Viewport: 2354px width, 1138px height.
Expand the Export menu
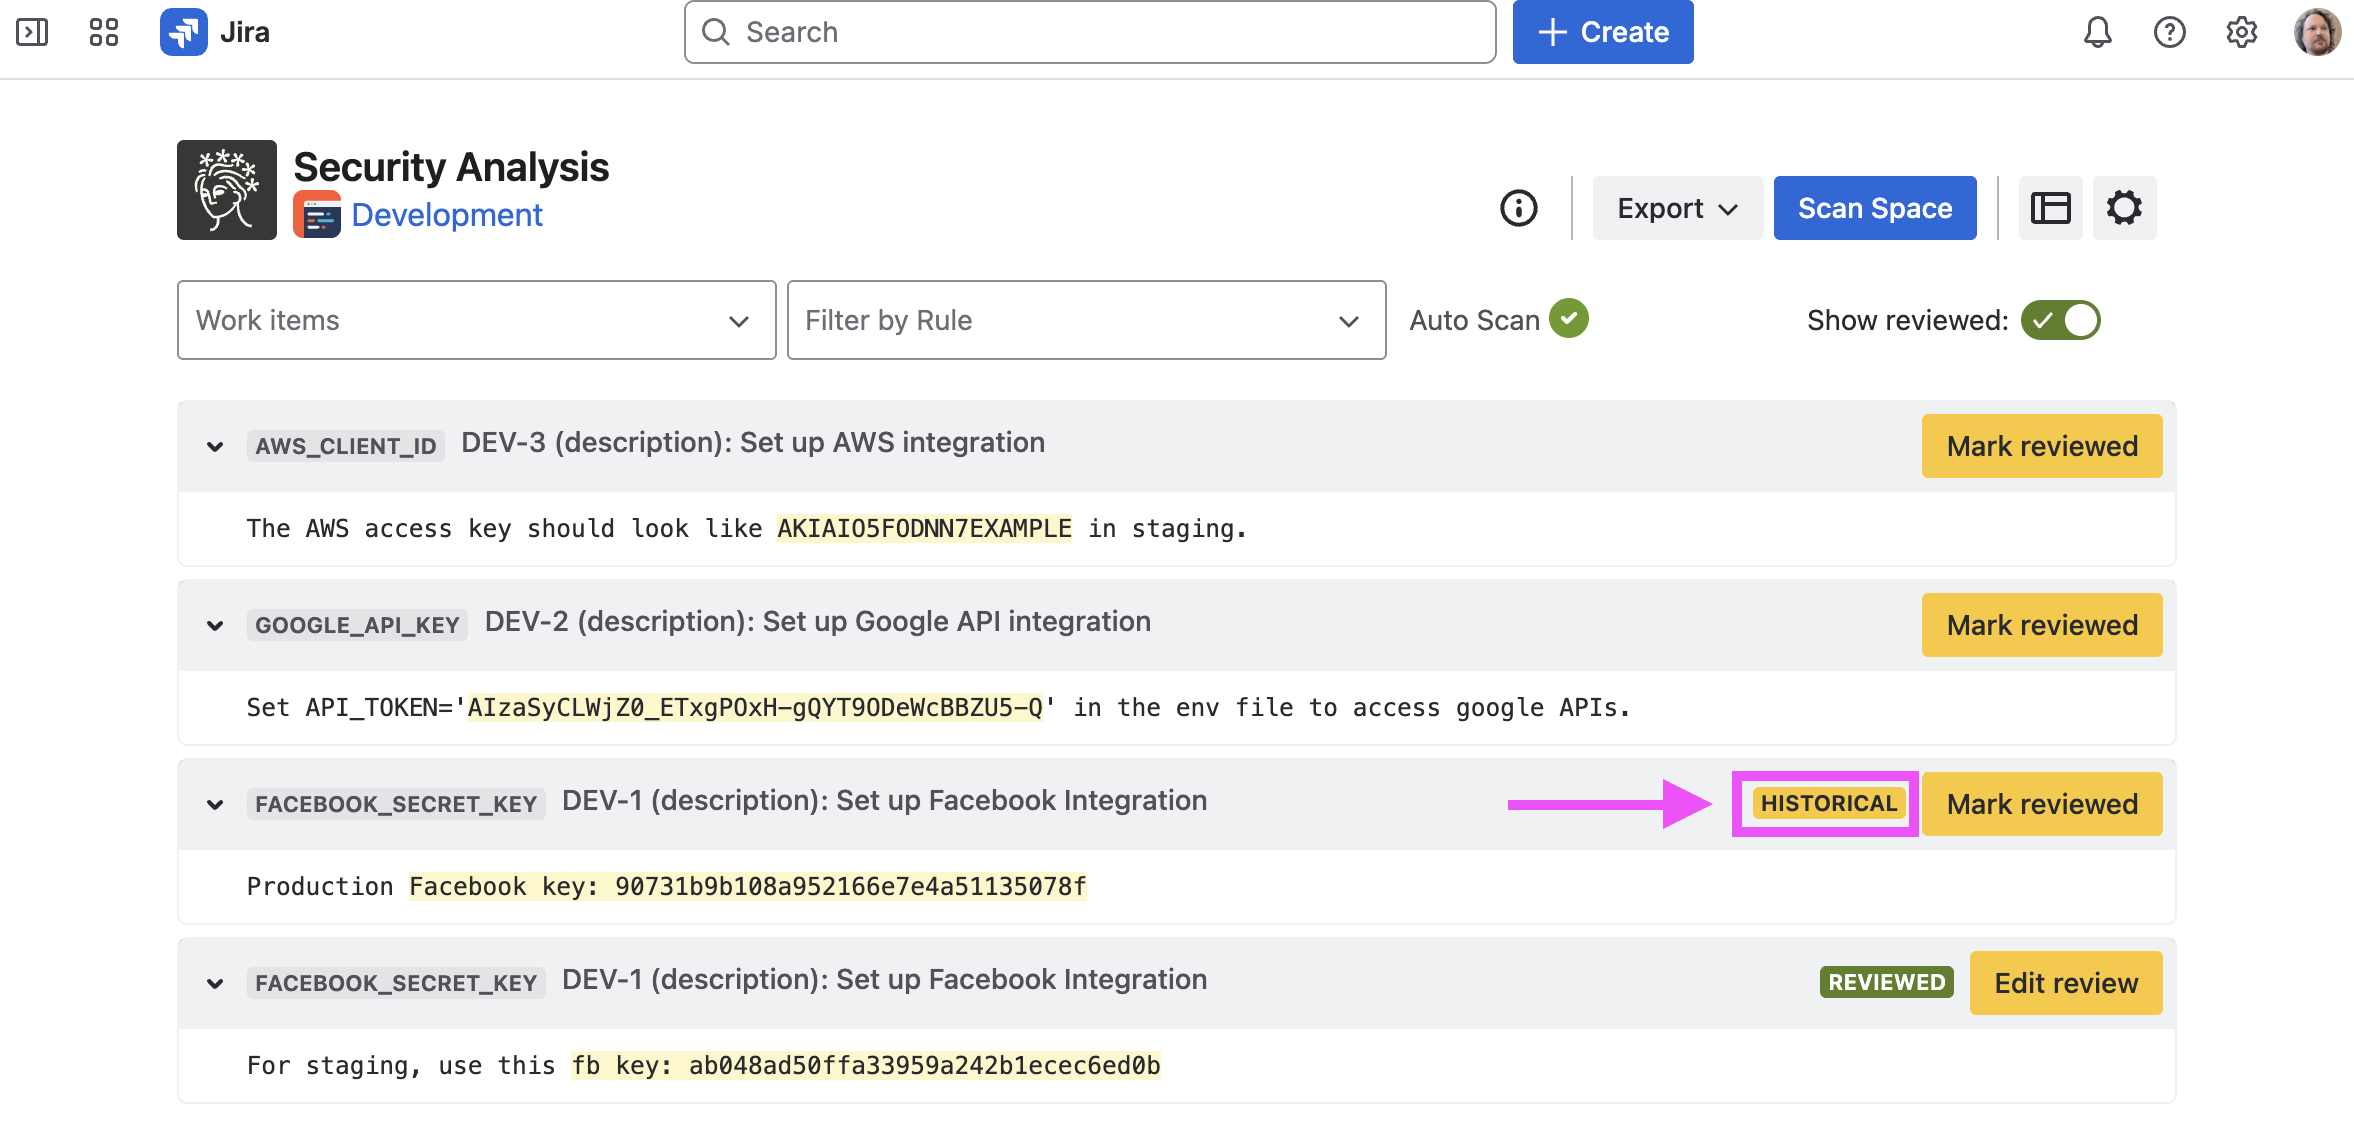1677,208
